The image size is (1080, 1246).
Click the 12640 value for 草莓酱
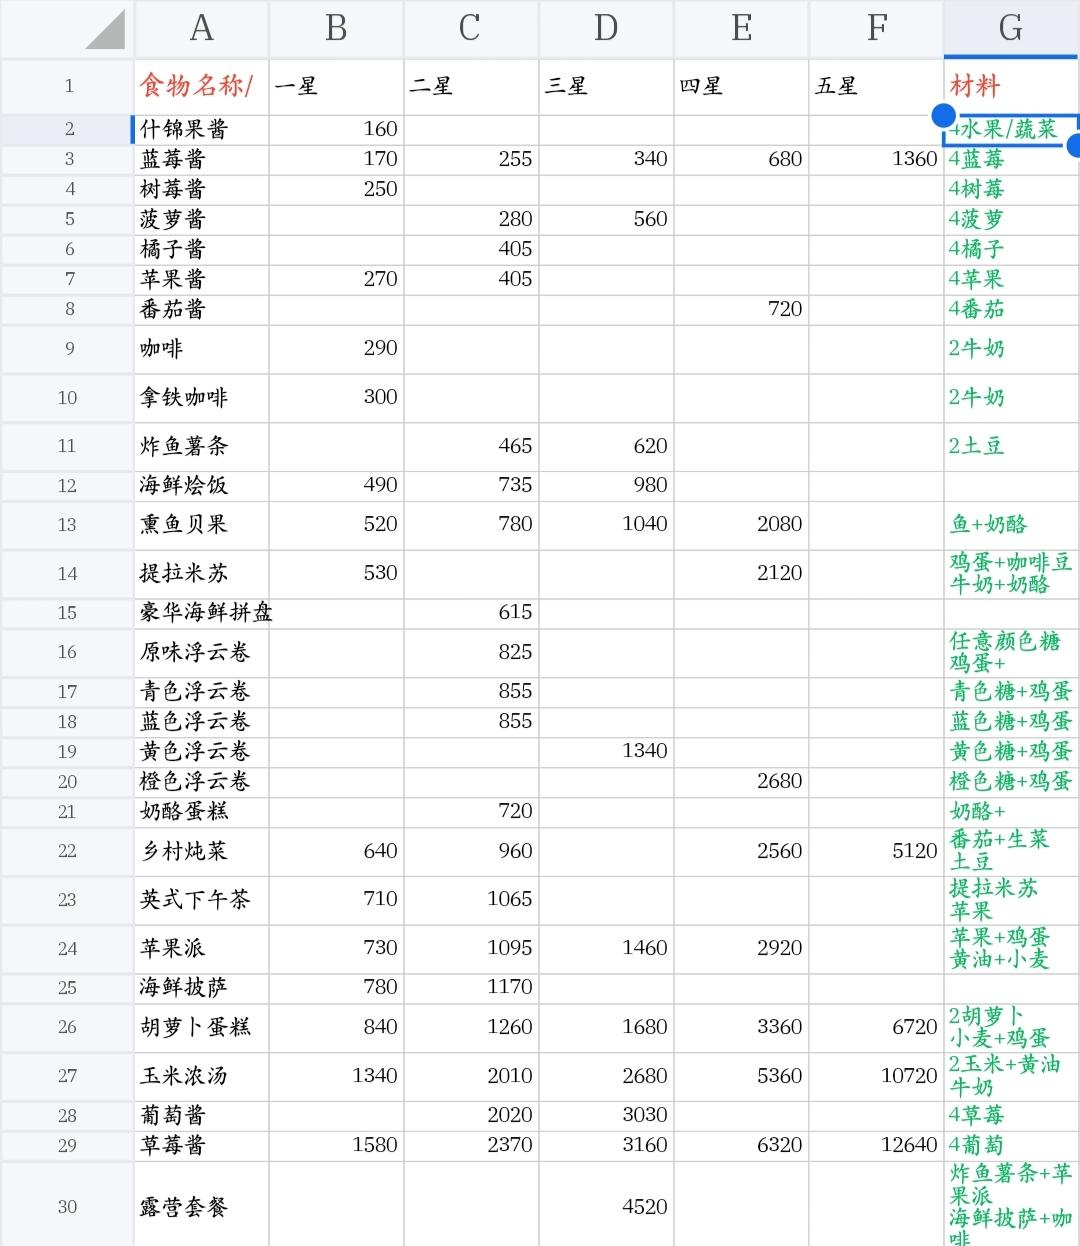[x=876, y=1146]
